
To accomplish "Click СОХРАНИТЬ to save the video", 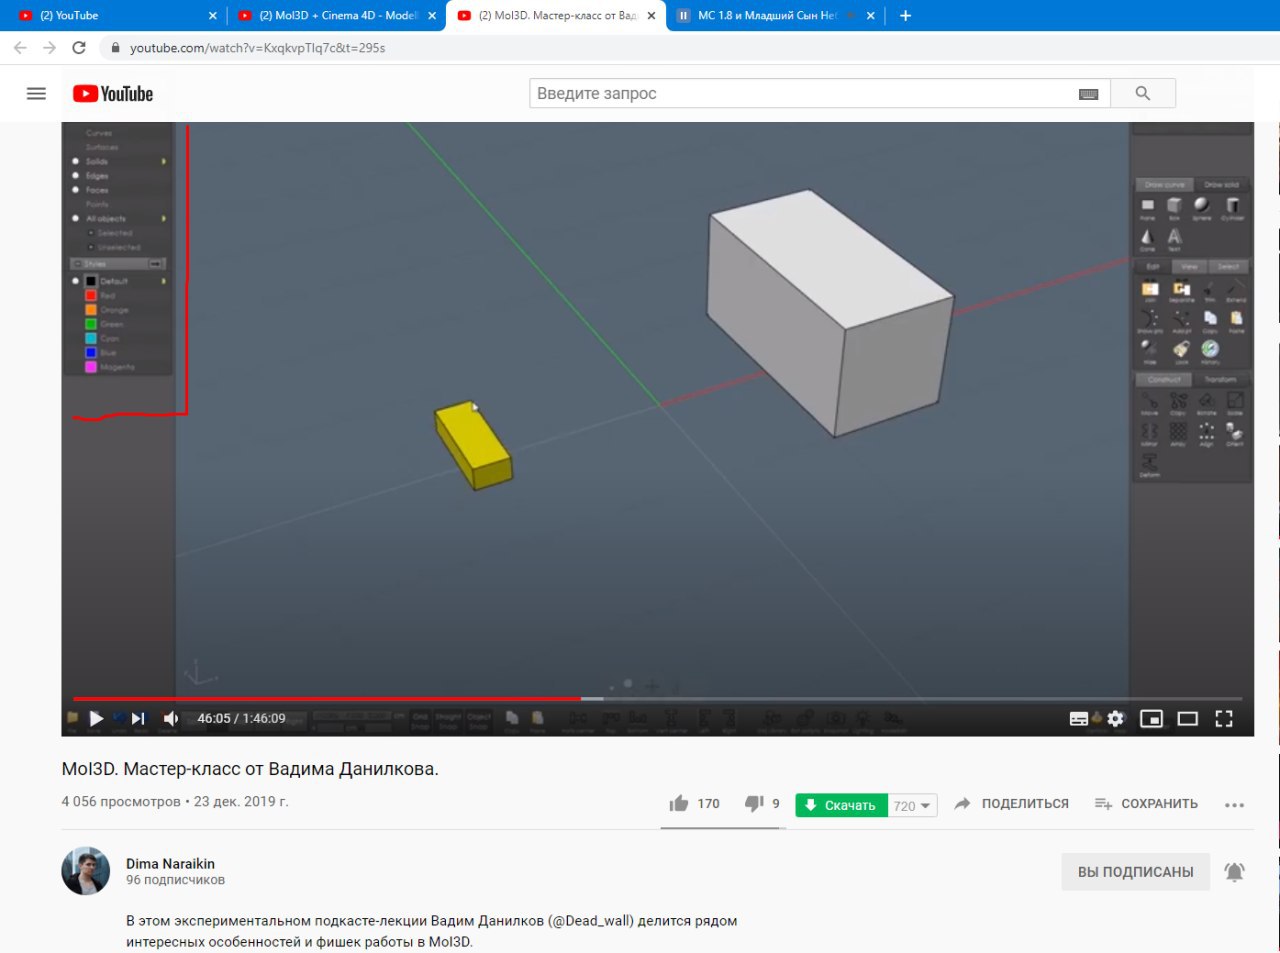I will tap(1147, 804).
